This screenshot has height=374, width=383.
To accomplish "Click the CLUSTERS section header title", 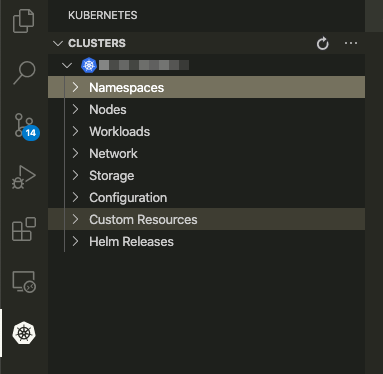I will click(x=97, y=43).
